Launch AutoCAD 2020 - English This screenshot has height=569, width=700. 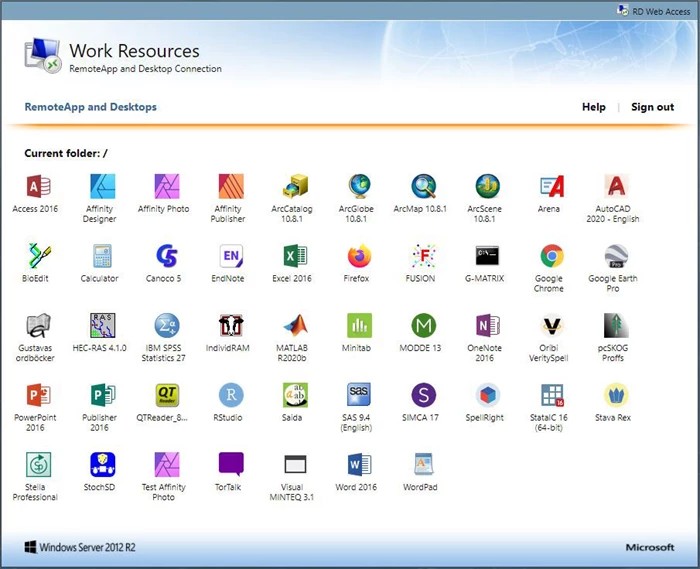point(616,186)
